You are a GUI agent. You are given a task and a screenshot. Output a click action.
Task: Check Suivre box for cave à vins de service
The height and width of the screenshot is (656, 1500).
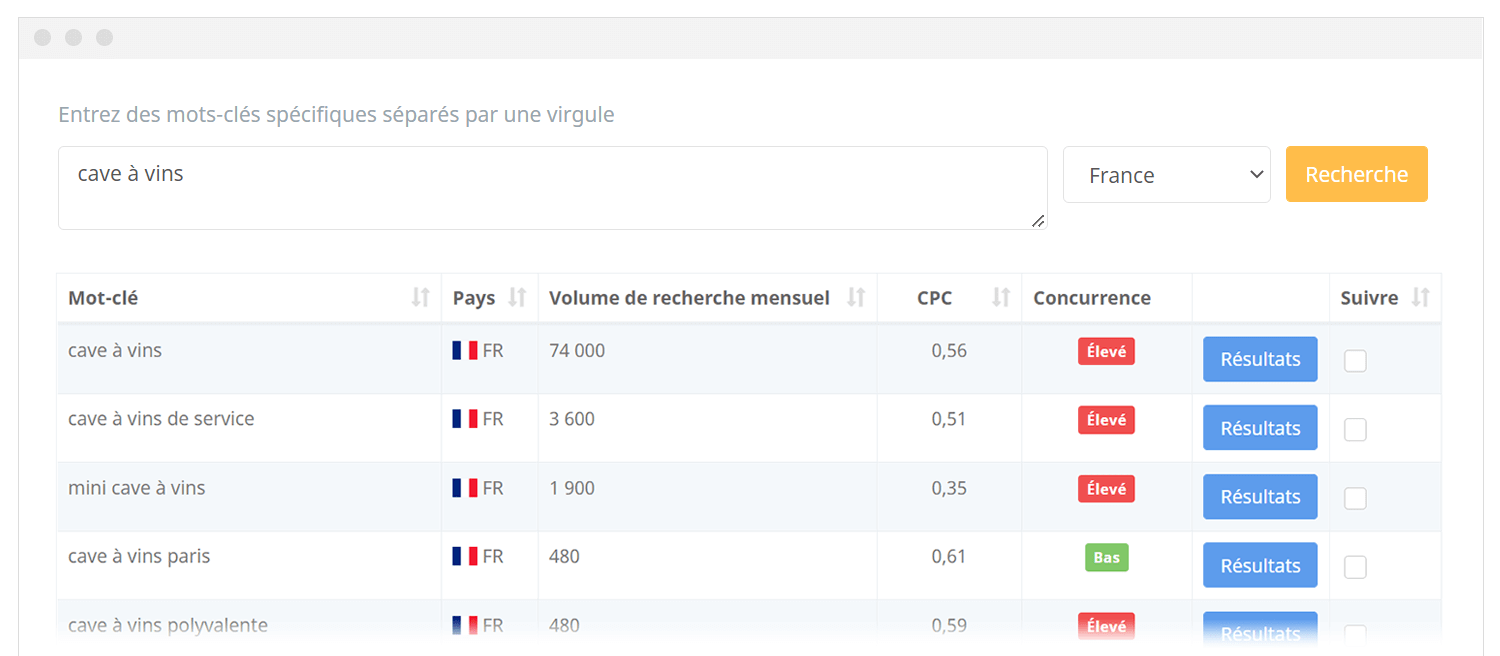pyautogui.click(x=1355, y=430)
